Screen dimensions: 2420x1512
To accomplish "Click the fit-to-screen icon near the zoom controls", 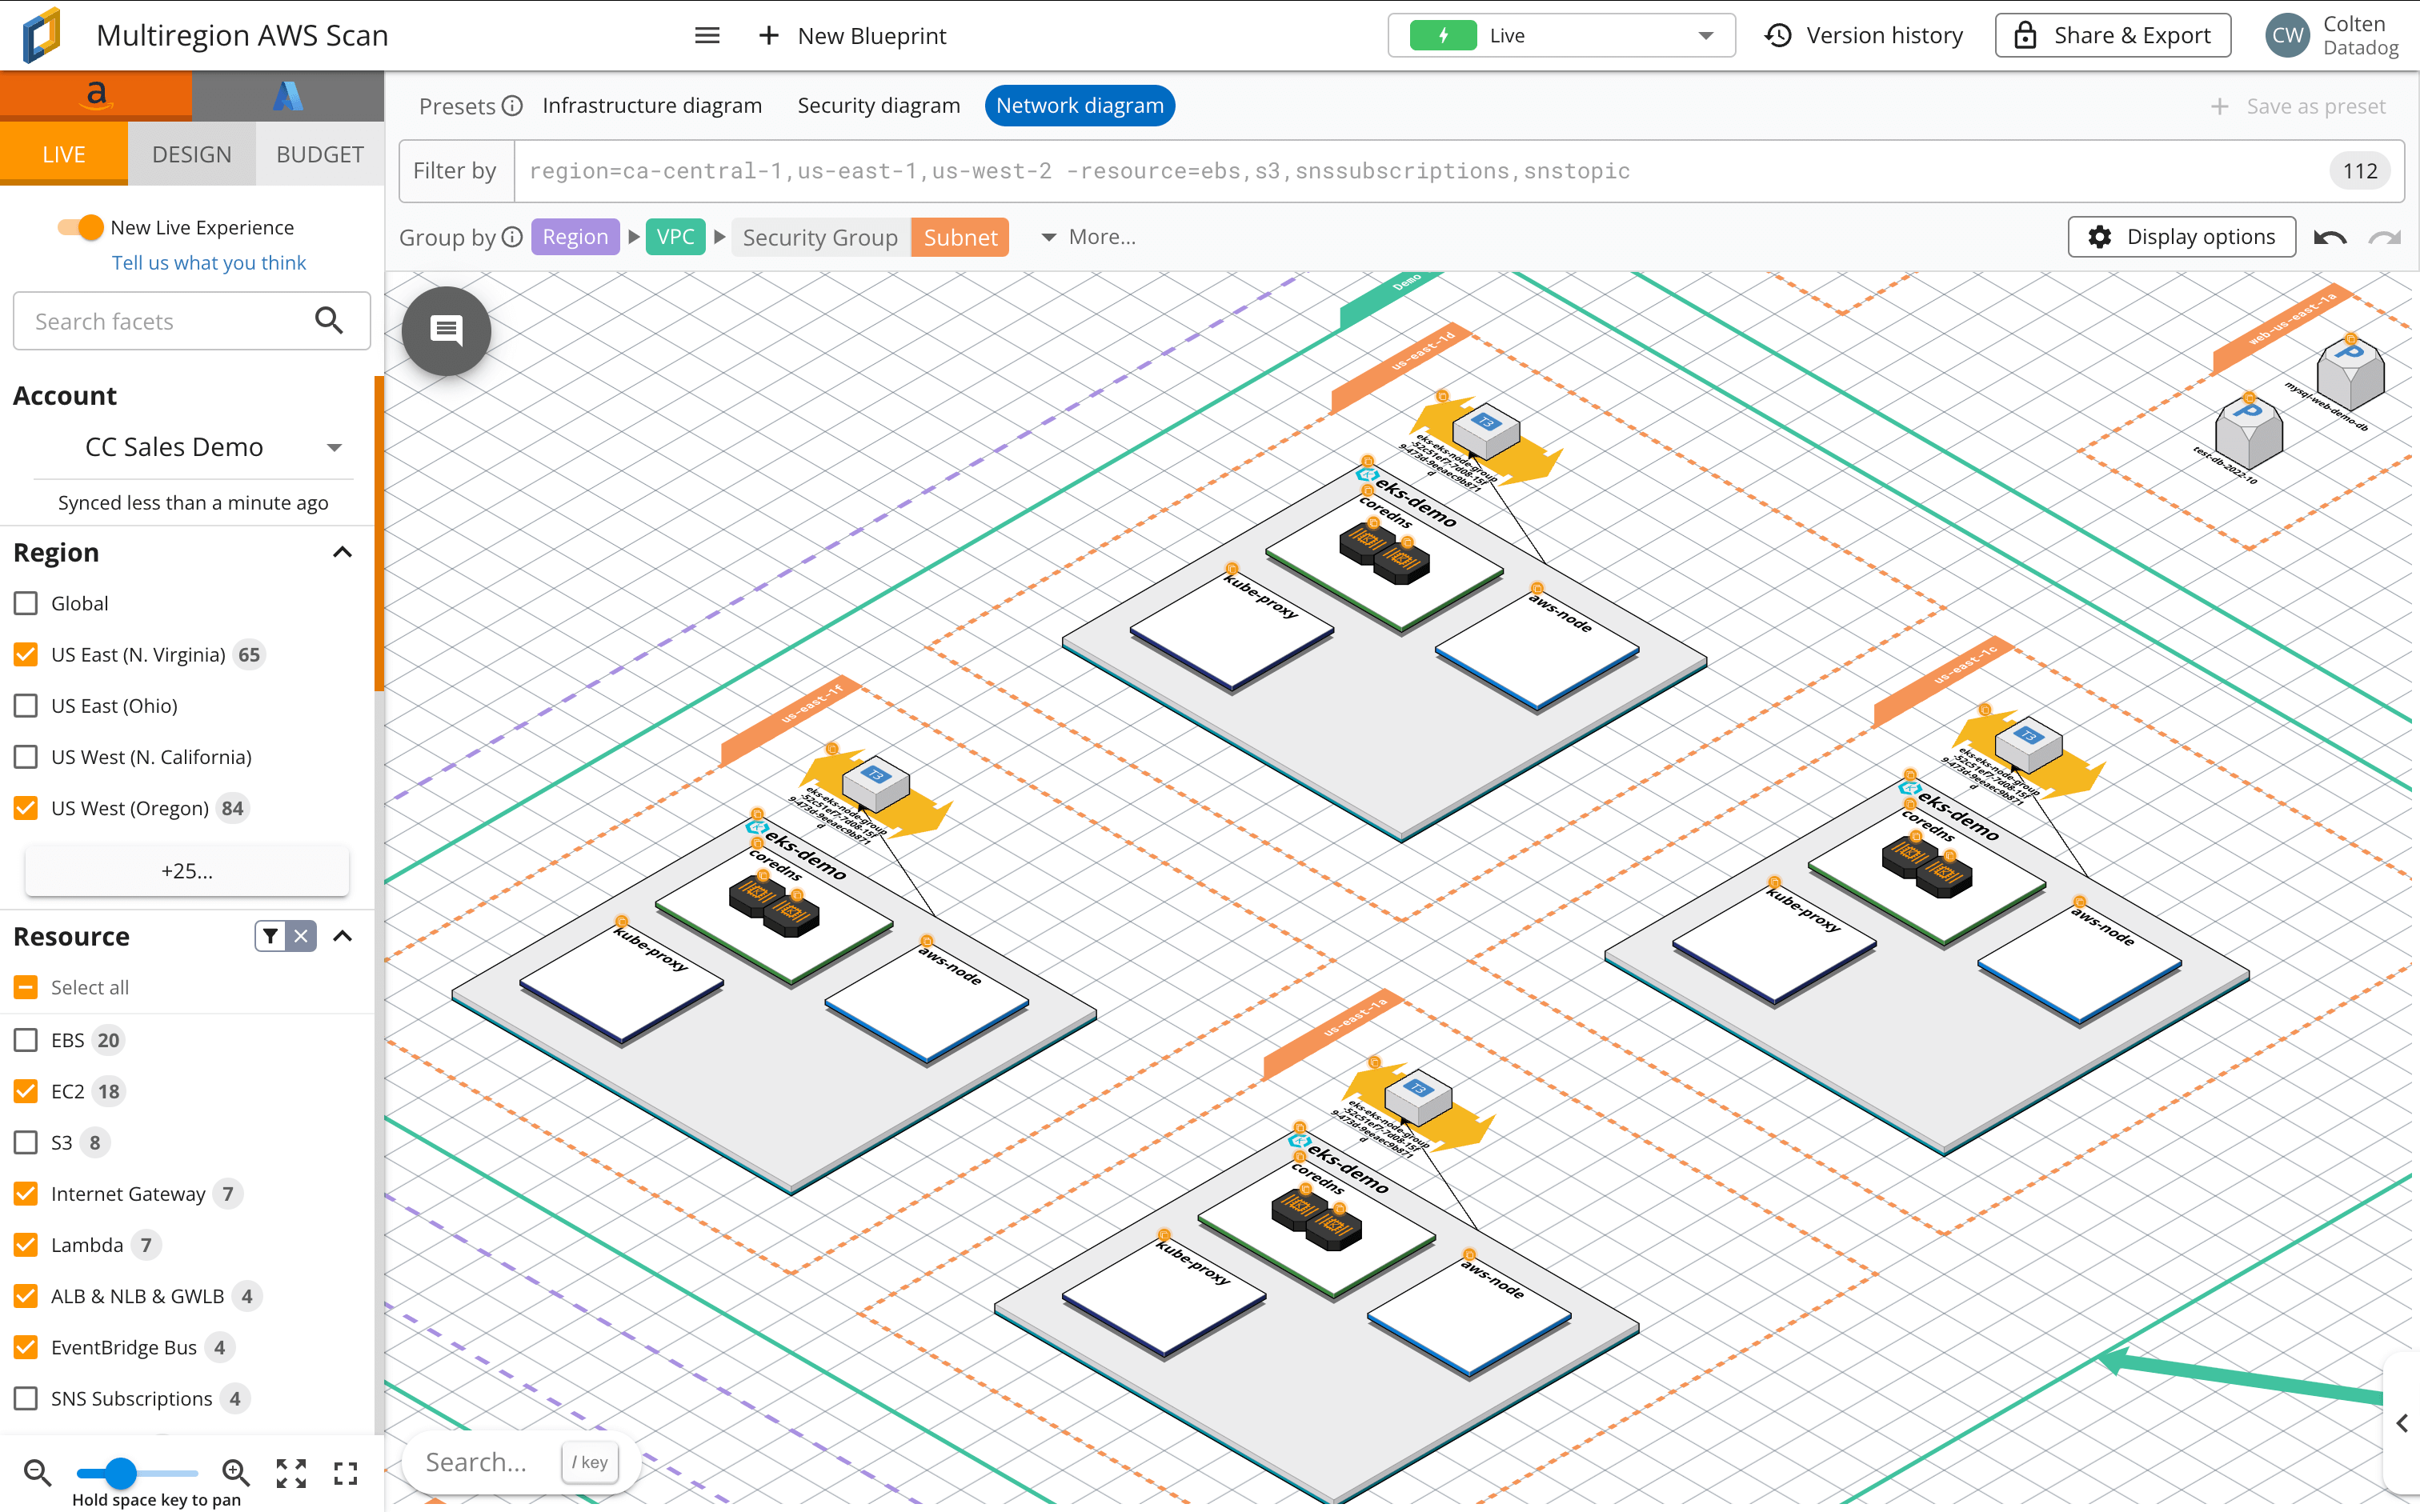I will click(x=291, y=1472).
